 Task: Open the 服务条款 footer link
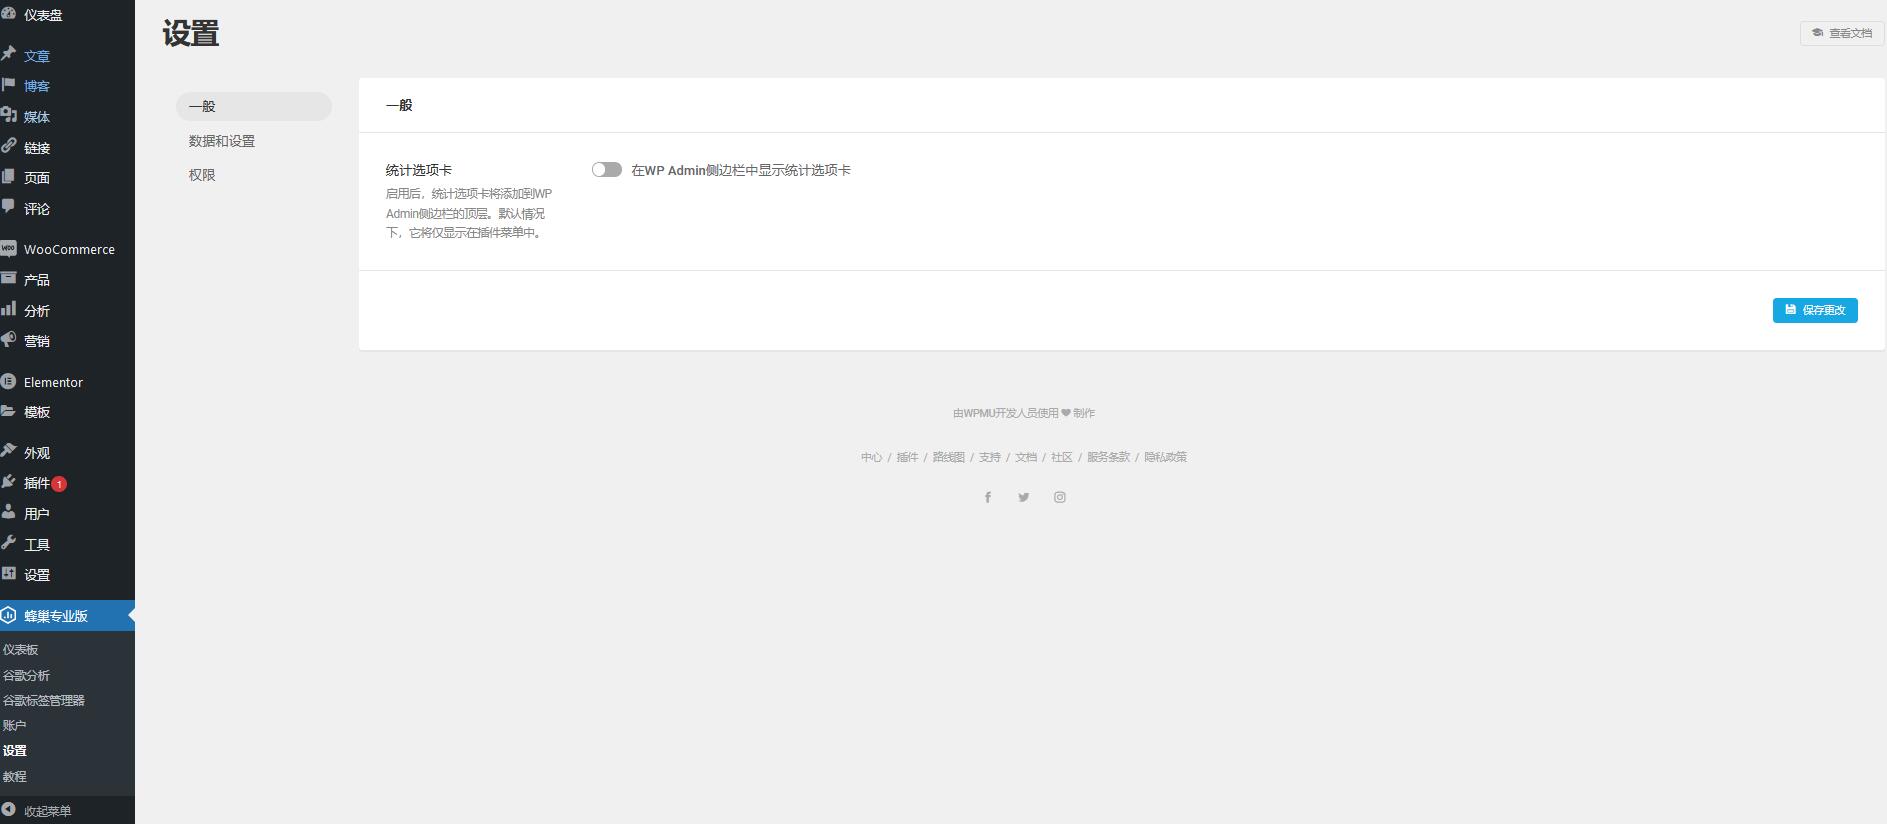[x=1108, y=457]
